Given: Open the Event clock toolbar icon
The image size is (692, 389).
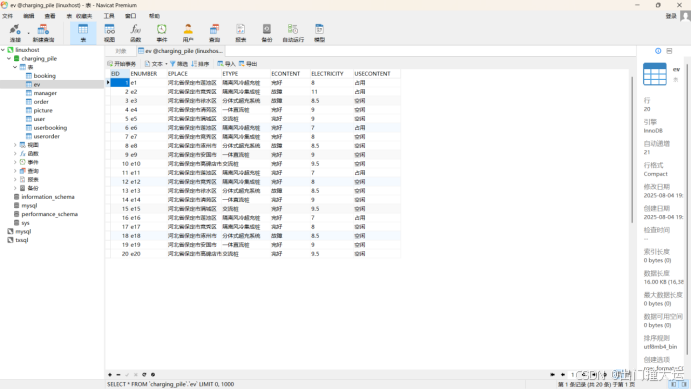Looking at the screenshot, I should point(162,33).
